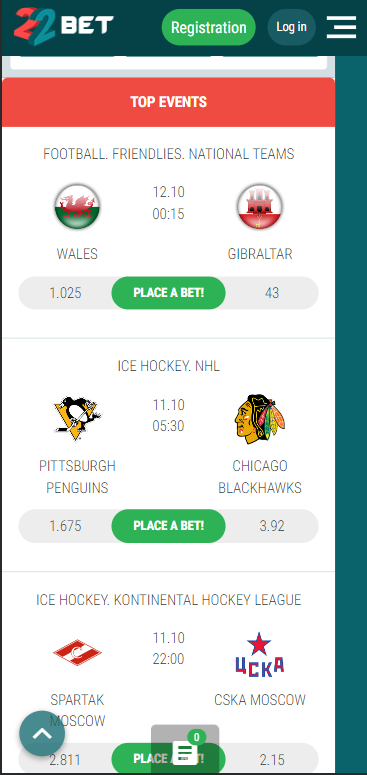Tap the Spartak Moscow logo

pyautogui.click(x=77, y=652)
